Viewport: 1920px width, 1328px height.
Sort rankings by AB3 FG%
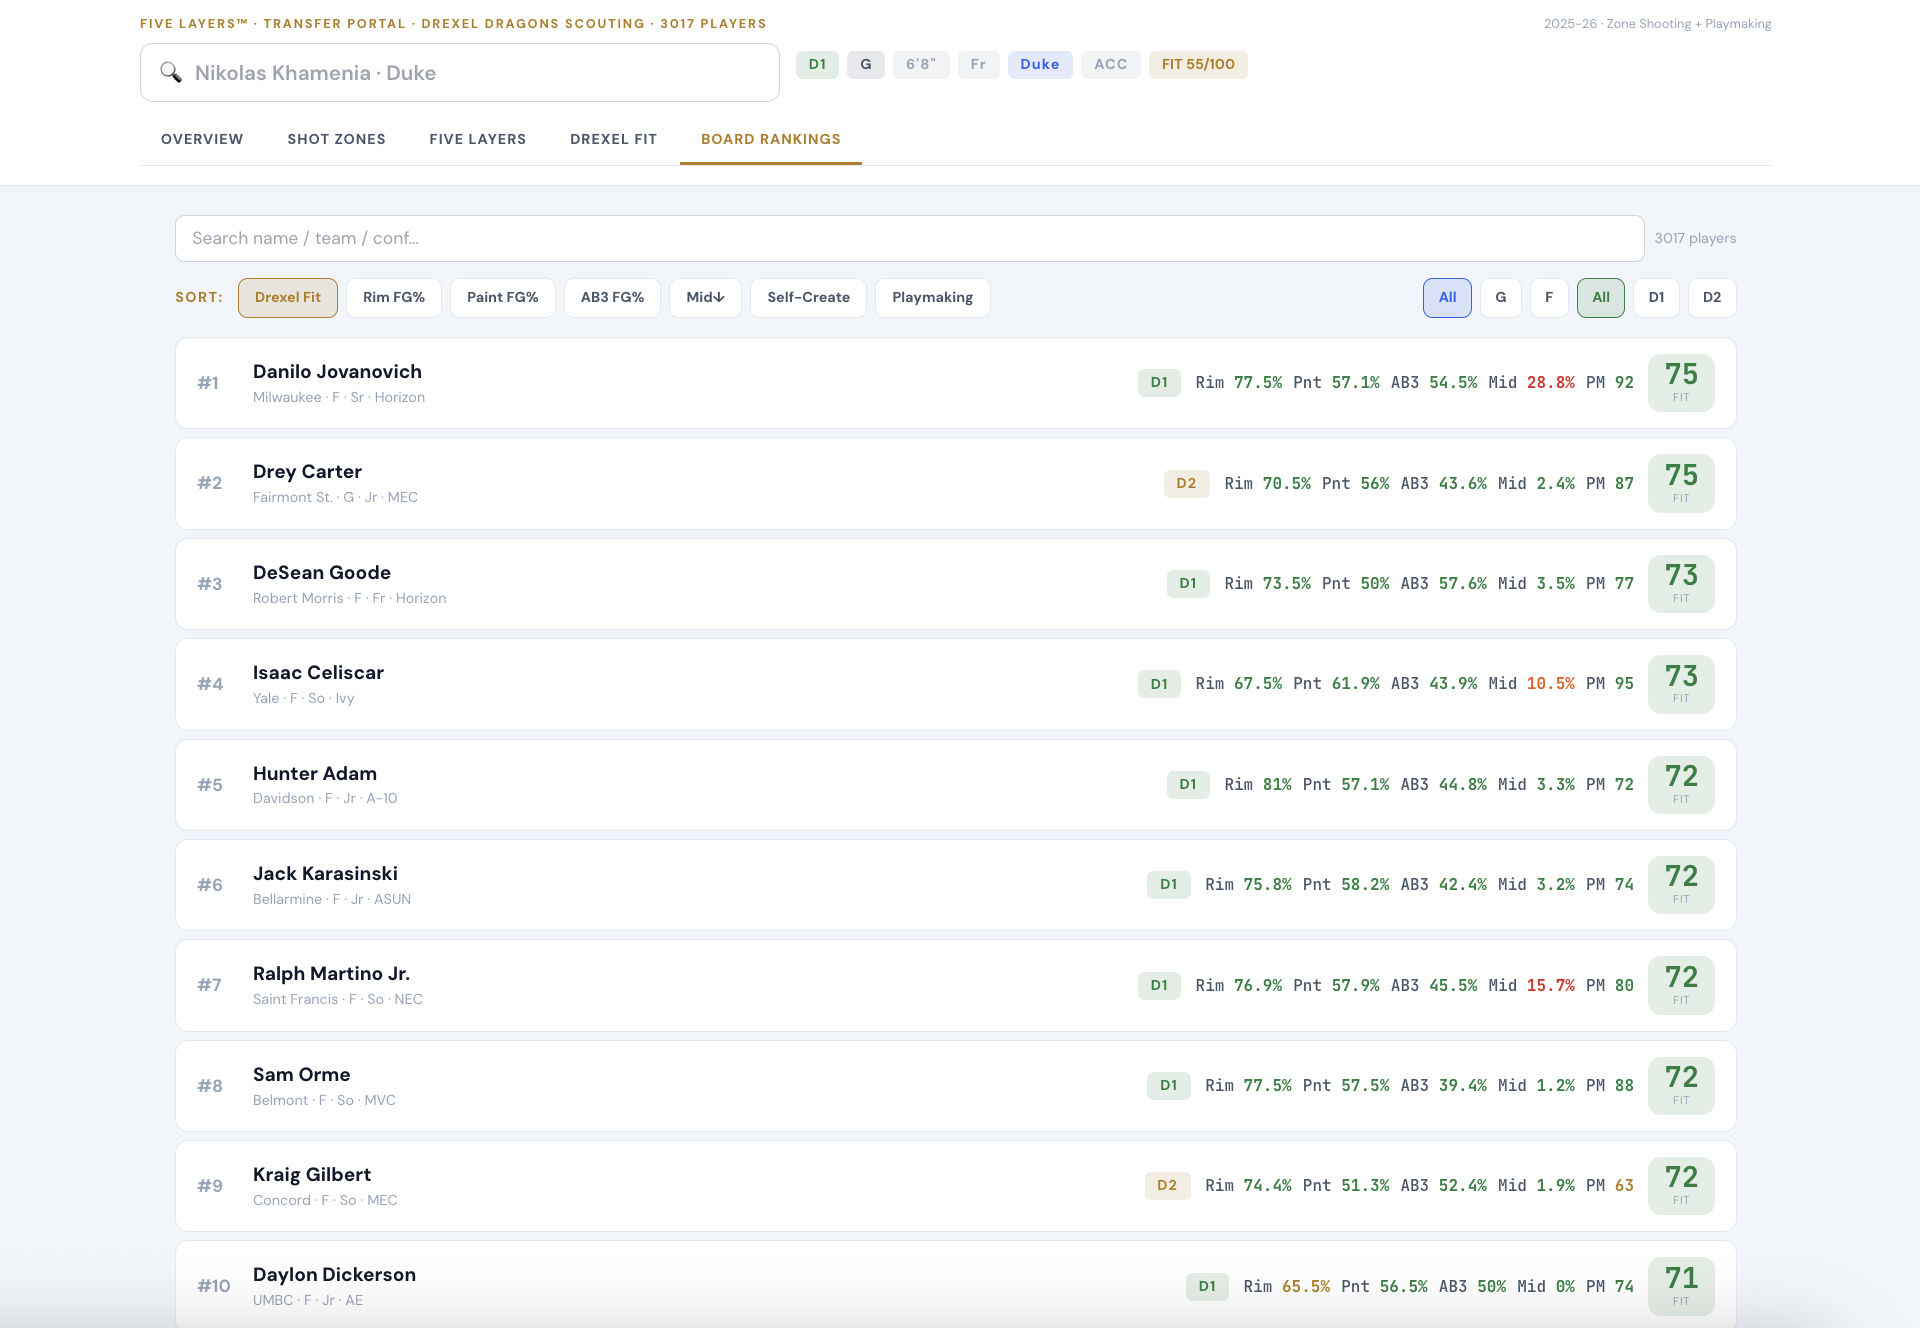pos(612,298)
